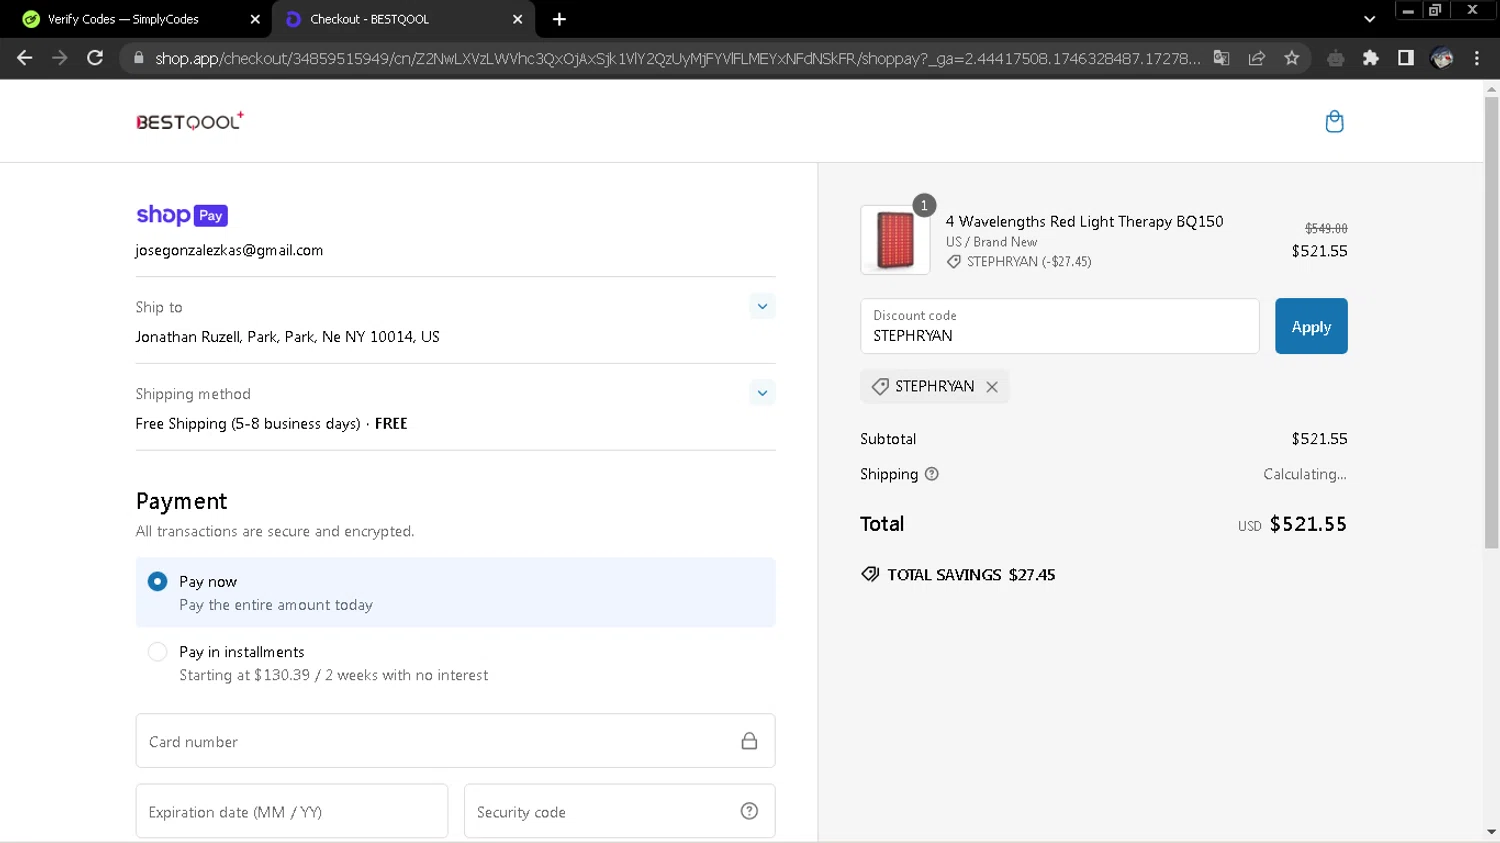
Task: Click the Total amount $521.55
Action: [1308, 524]
